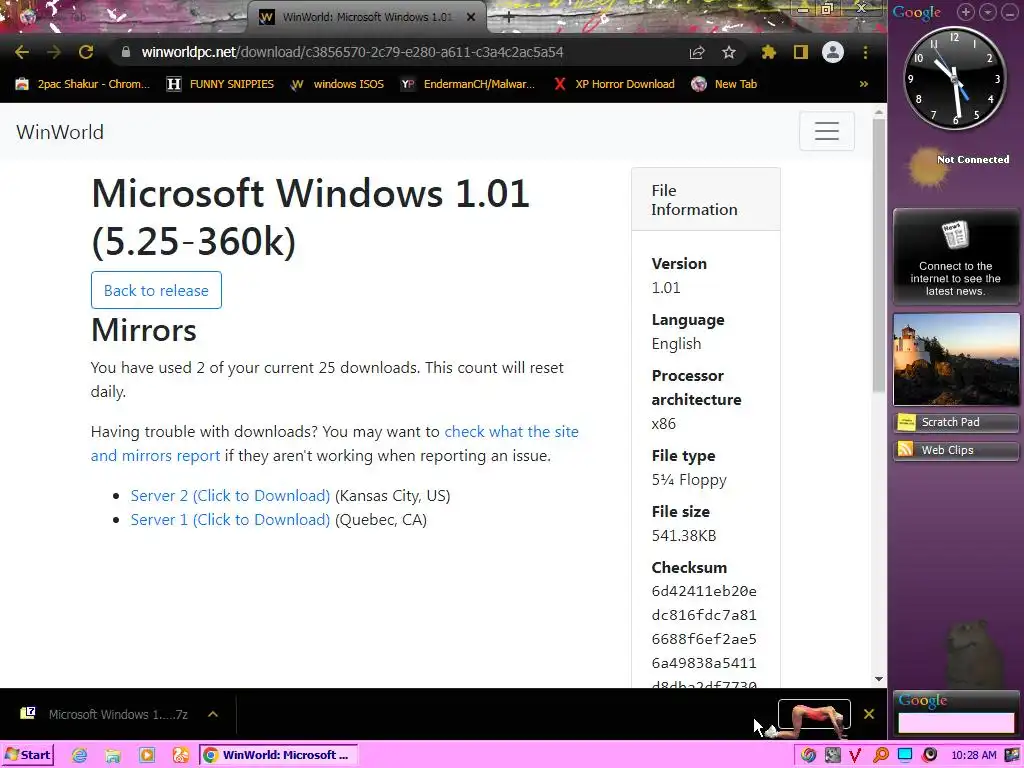
Task: Click news gadget panel
Action: 955,257
